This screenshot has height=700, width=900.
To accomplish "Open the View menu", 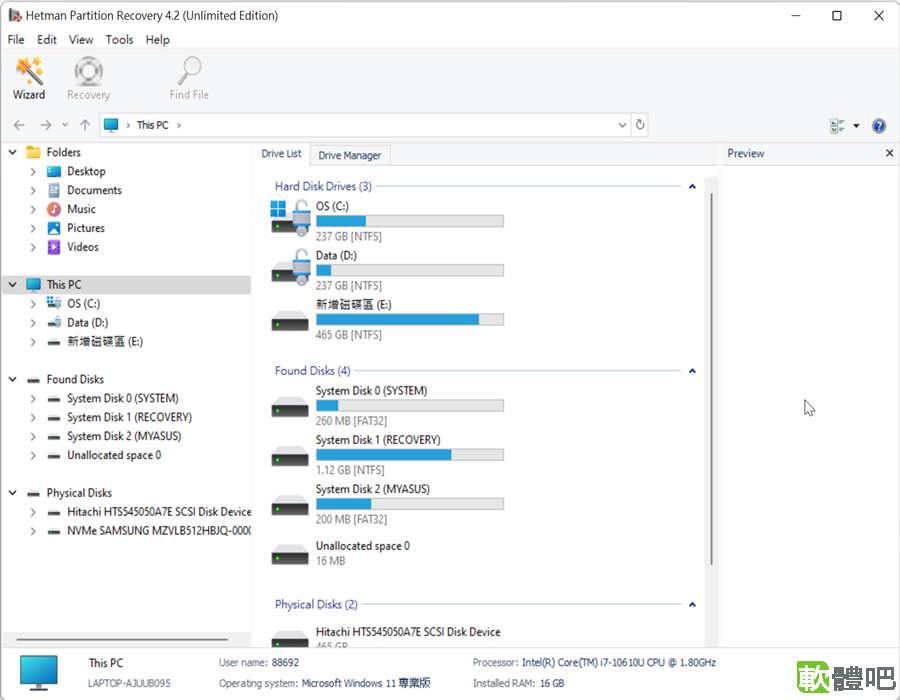I will coord(81,40).
